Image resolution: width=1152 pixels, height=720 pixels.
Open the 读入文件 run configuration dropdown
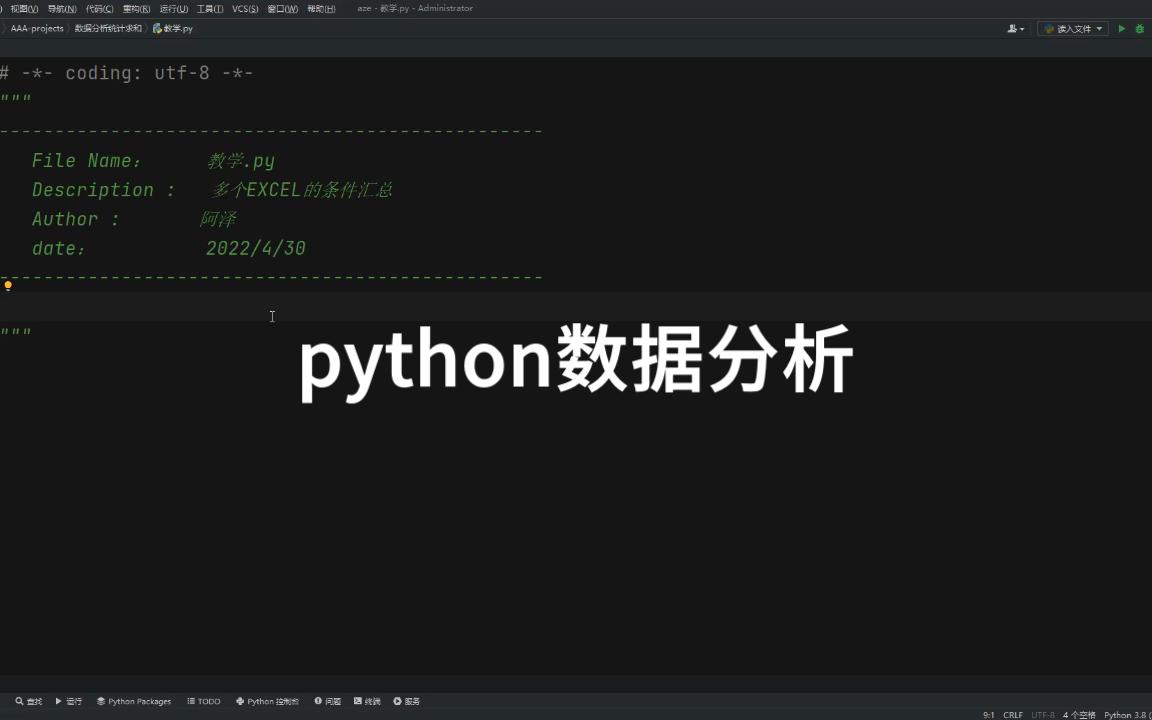(x=1073, y=28)
